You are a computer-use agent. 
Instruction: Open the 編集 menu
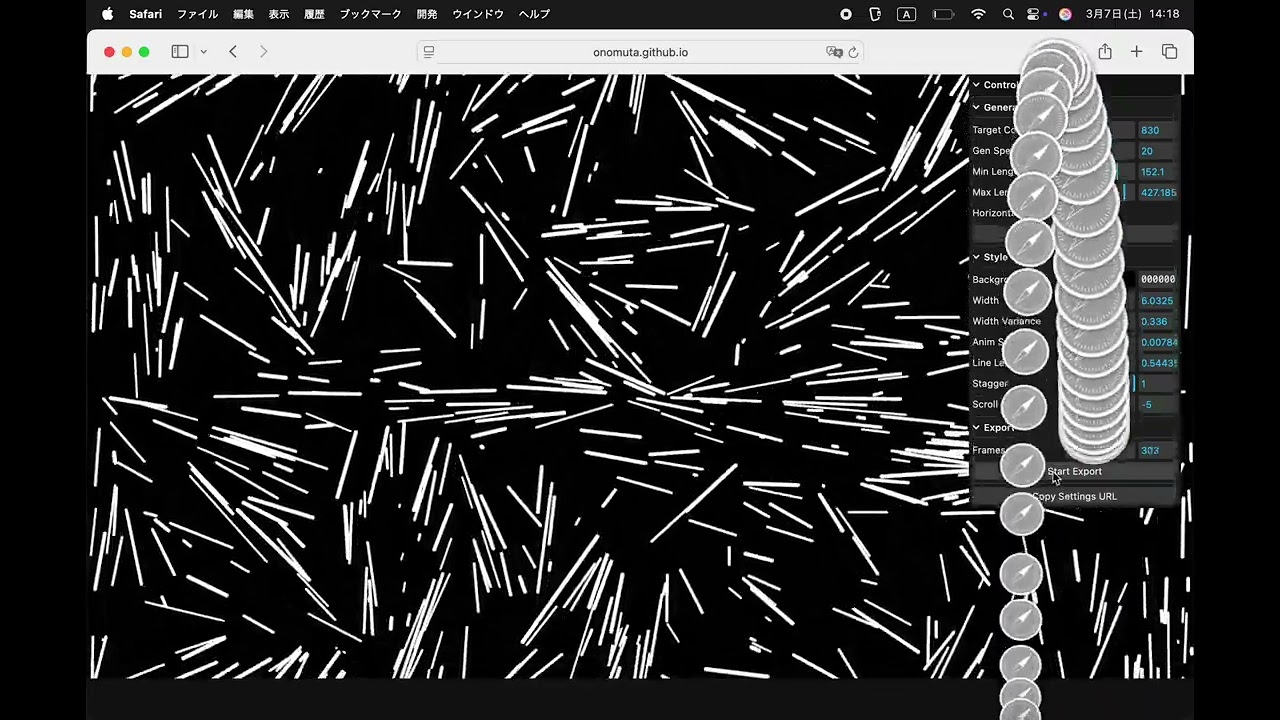[243, 14]
